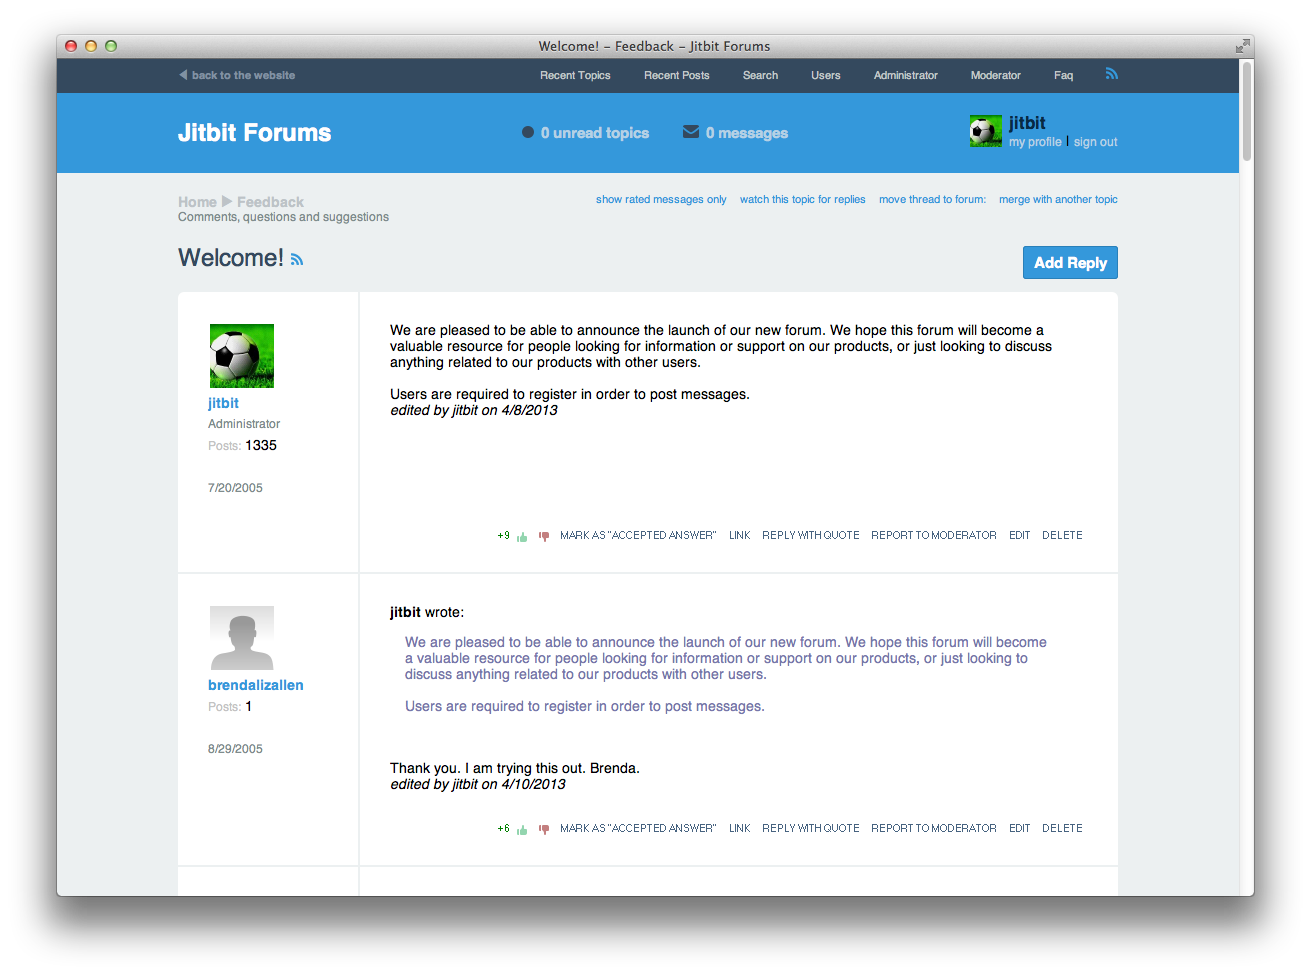Click 'edited by jitbit on 4/8/2013' text

pyautogui.click(x=474, y=410)
